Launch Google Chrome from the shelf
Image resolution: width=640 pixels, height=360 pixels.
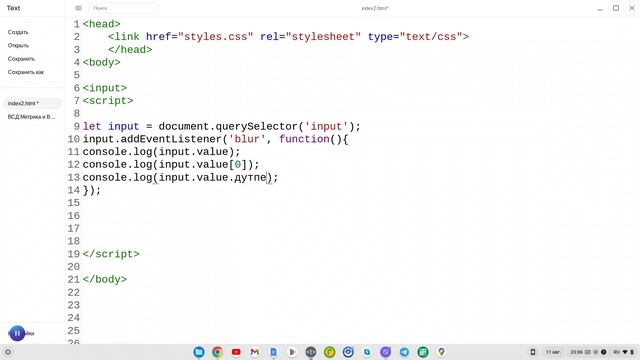pos(218,352)
